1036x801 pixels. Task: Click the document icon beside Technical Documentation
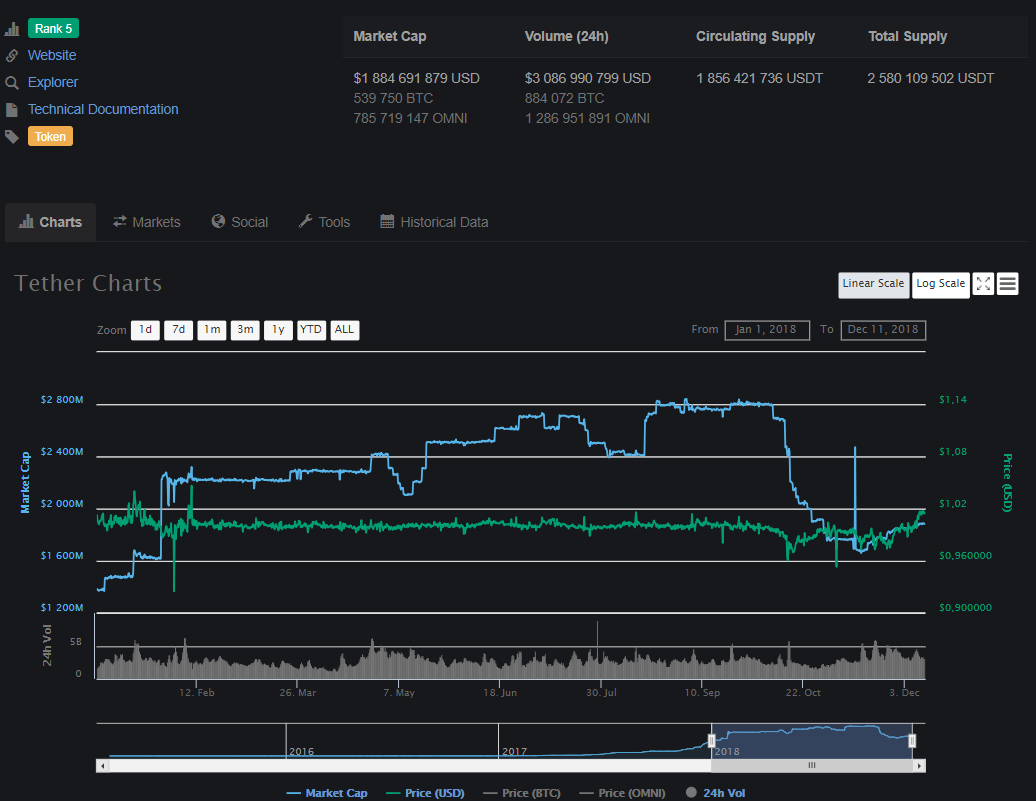coord(12,110)
